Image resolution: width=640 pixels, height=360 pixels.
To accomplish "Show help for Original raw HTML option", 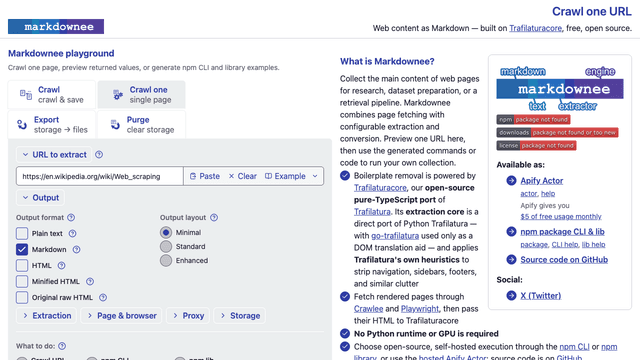I will (x=103, y=298).
